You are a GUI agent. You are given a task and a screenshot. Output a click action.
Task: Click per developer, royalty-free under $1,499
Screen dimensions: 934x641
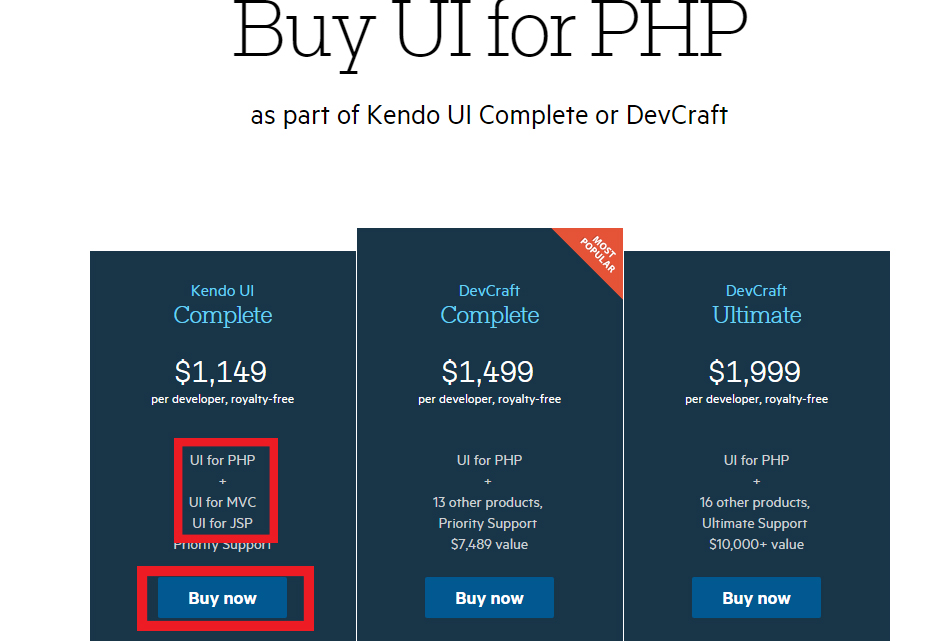coord(489,398)
